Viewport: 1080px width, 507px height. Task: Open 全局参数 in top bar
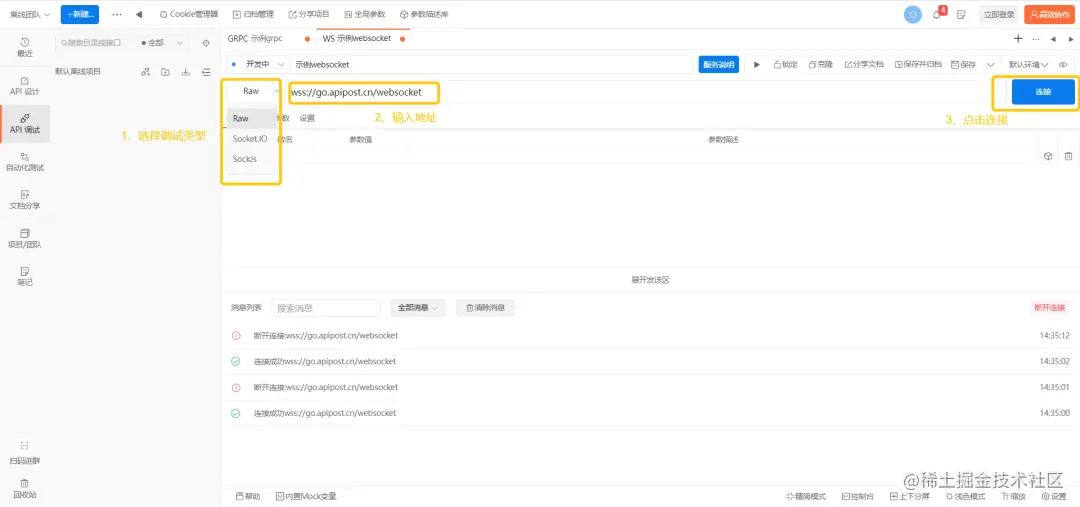[x=365, y=14]
